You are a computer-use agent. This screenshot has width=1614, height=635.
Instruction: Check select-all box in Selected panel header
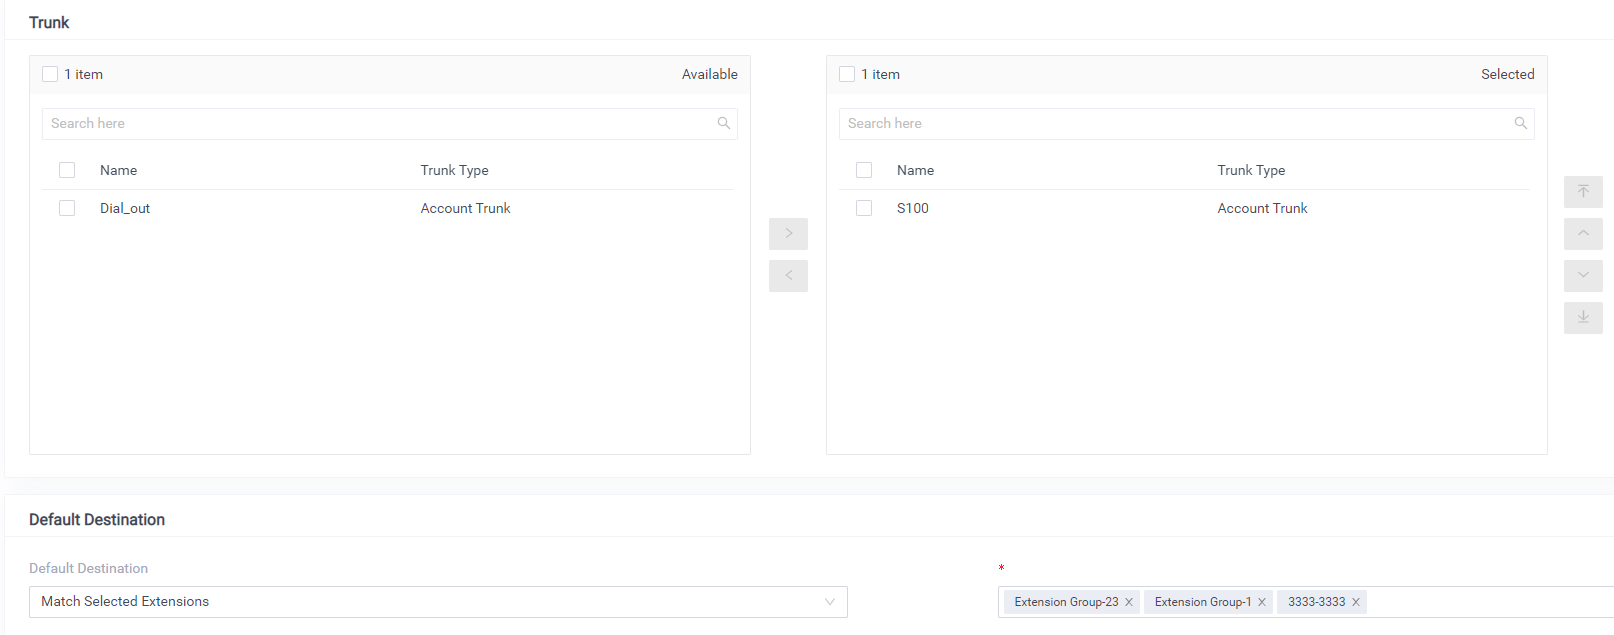coord(847,74)
